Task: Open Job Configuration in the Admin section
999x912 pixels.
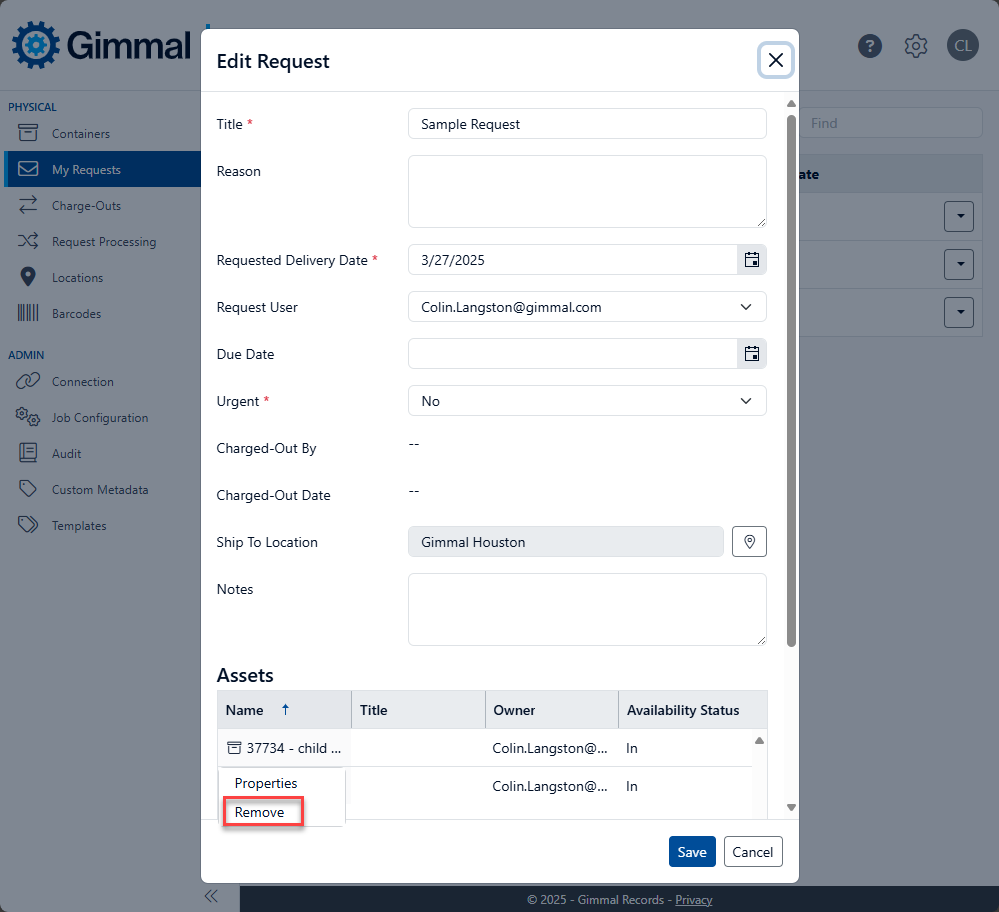Action: pyautogui.click(x=100, y=417)
